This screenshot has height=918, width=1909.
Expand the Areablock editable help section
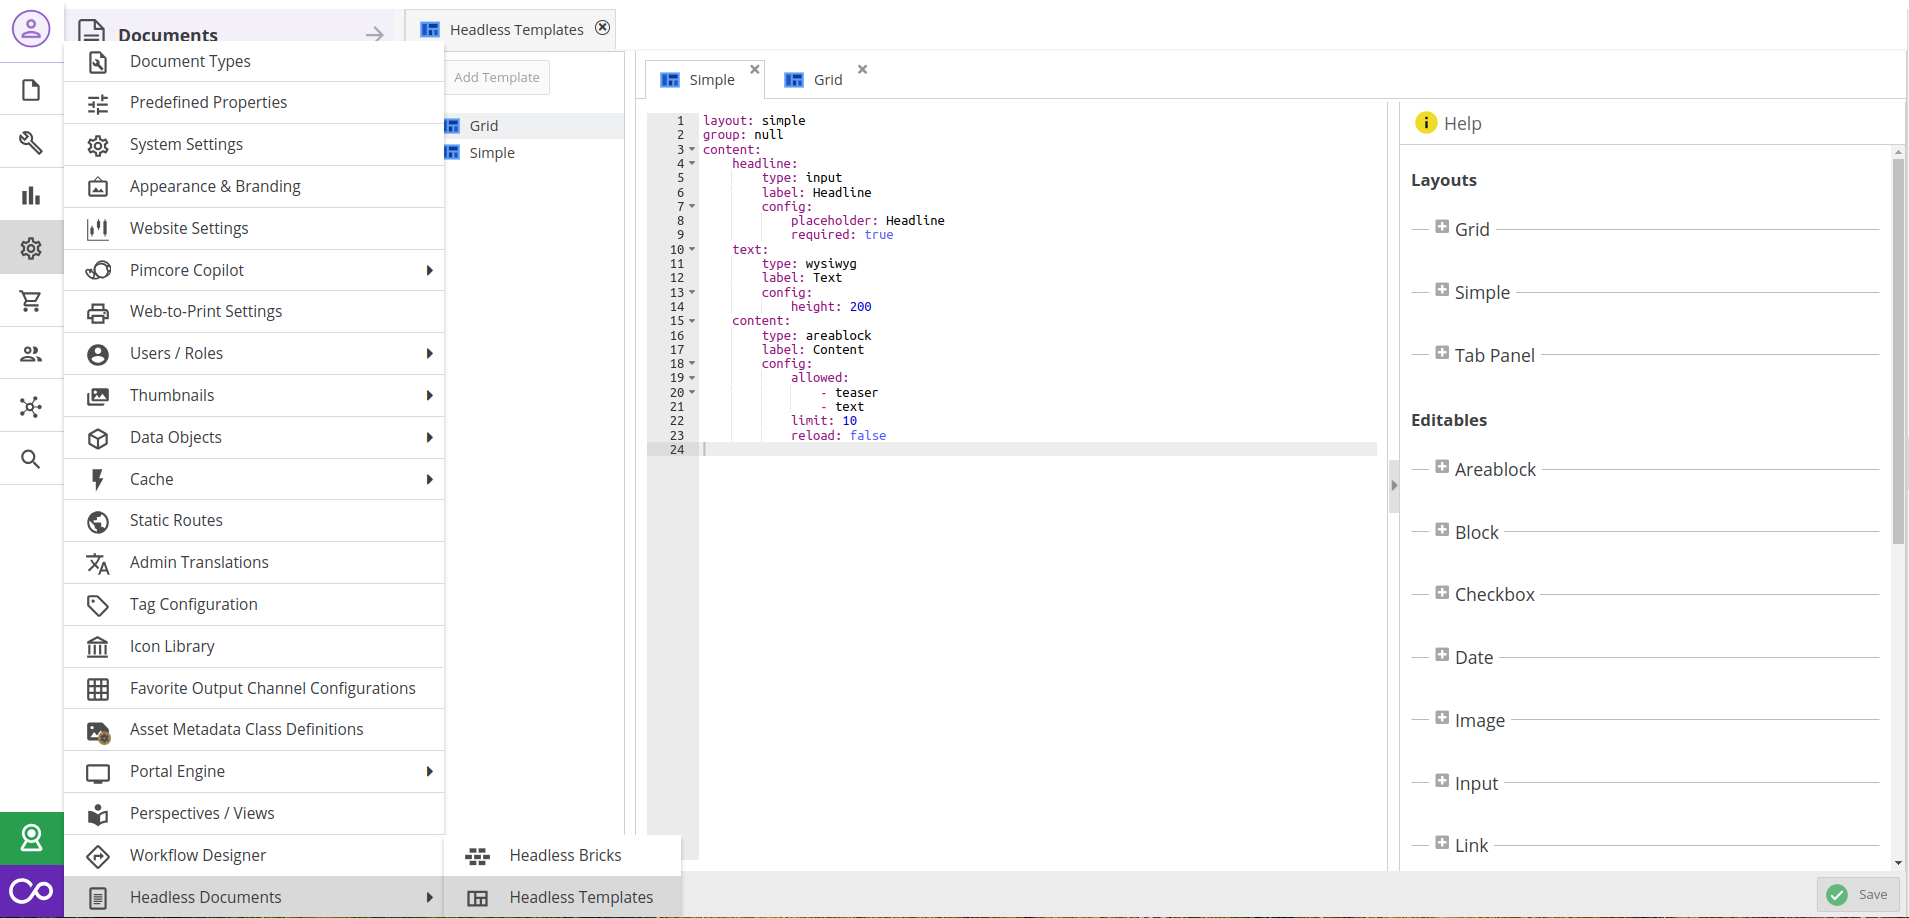(1442, 467)
